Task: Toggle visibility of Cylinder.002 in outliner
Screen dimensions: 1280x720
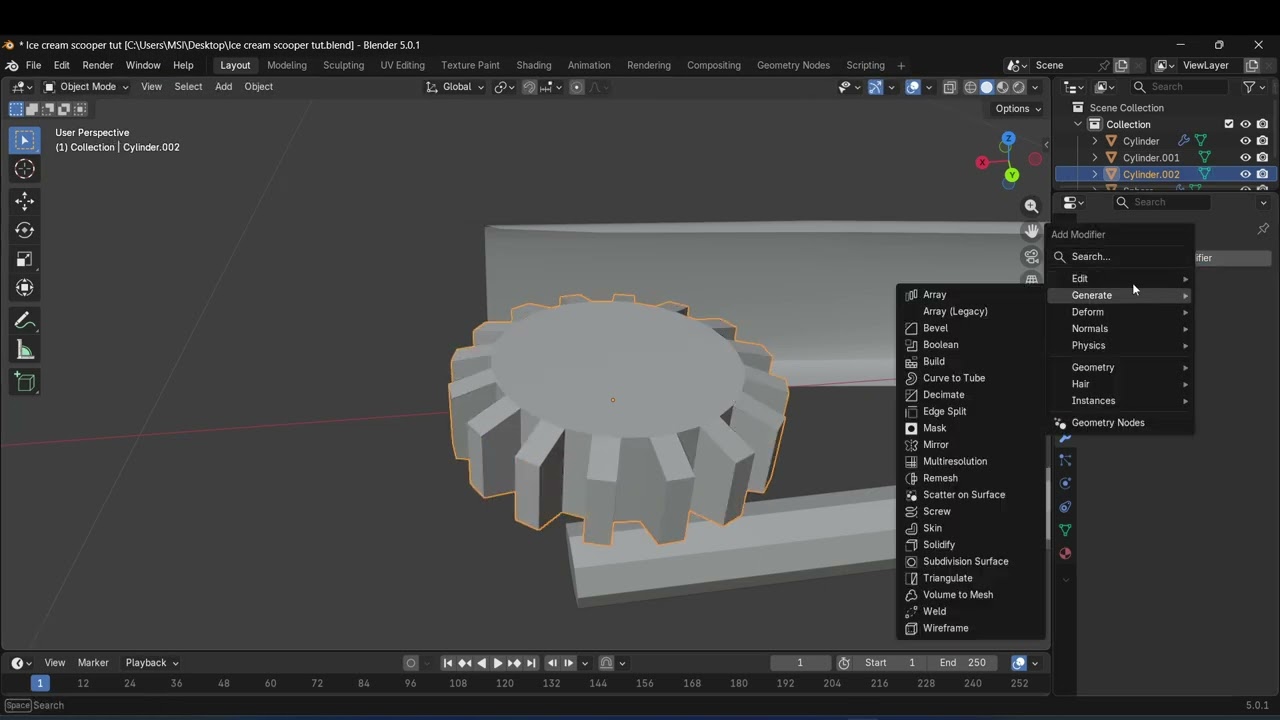Action: point(1245,174)
